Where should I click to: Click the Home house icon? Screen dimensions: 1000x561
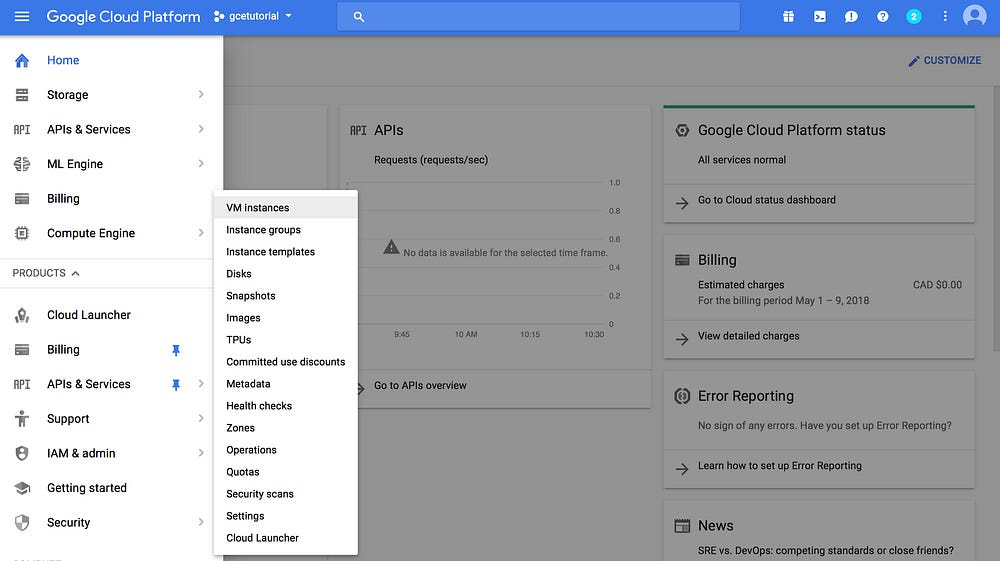pyautogui.click(x=22, y=61)
